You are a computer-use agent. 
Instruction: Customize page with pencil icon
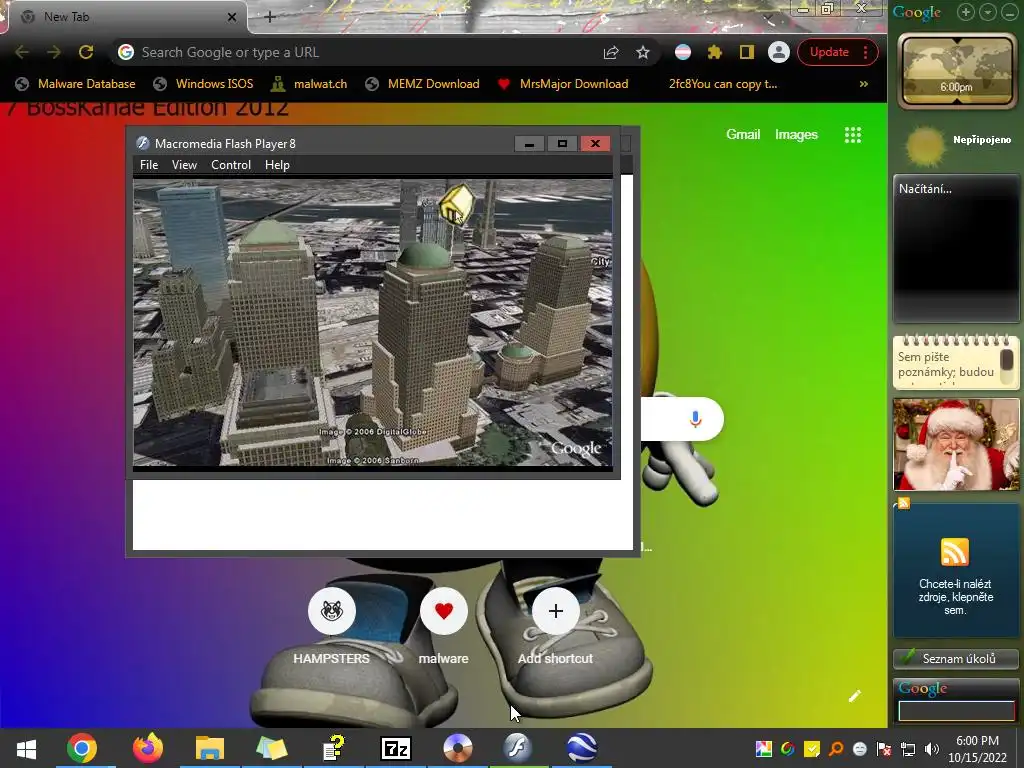click(854, 696)
